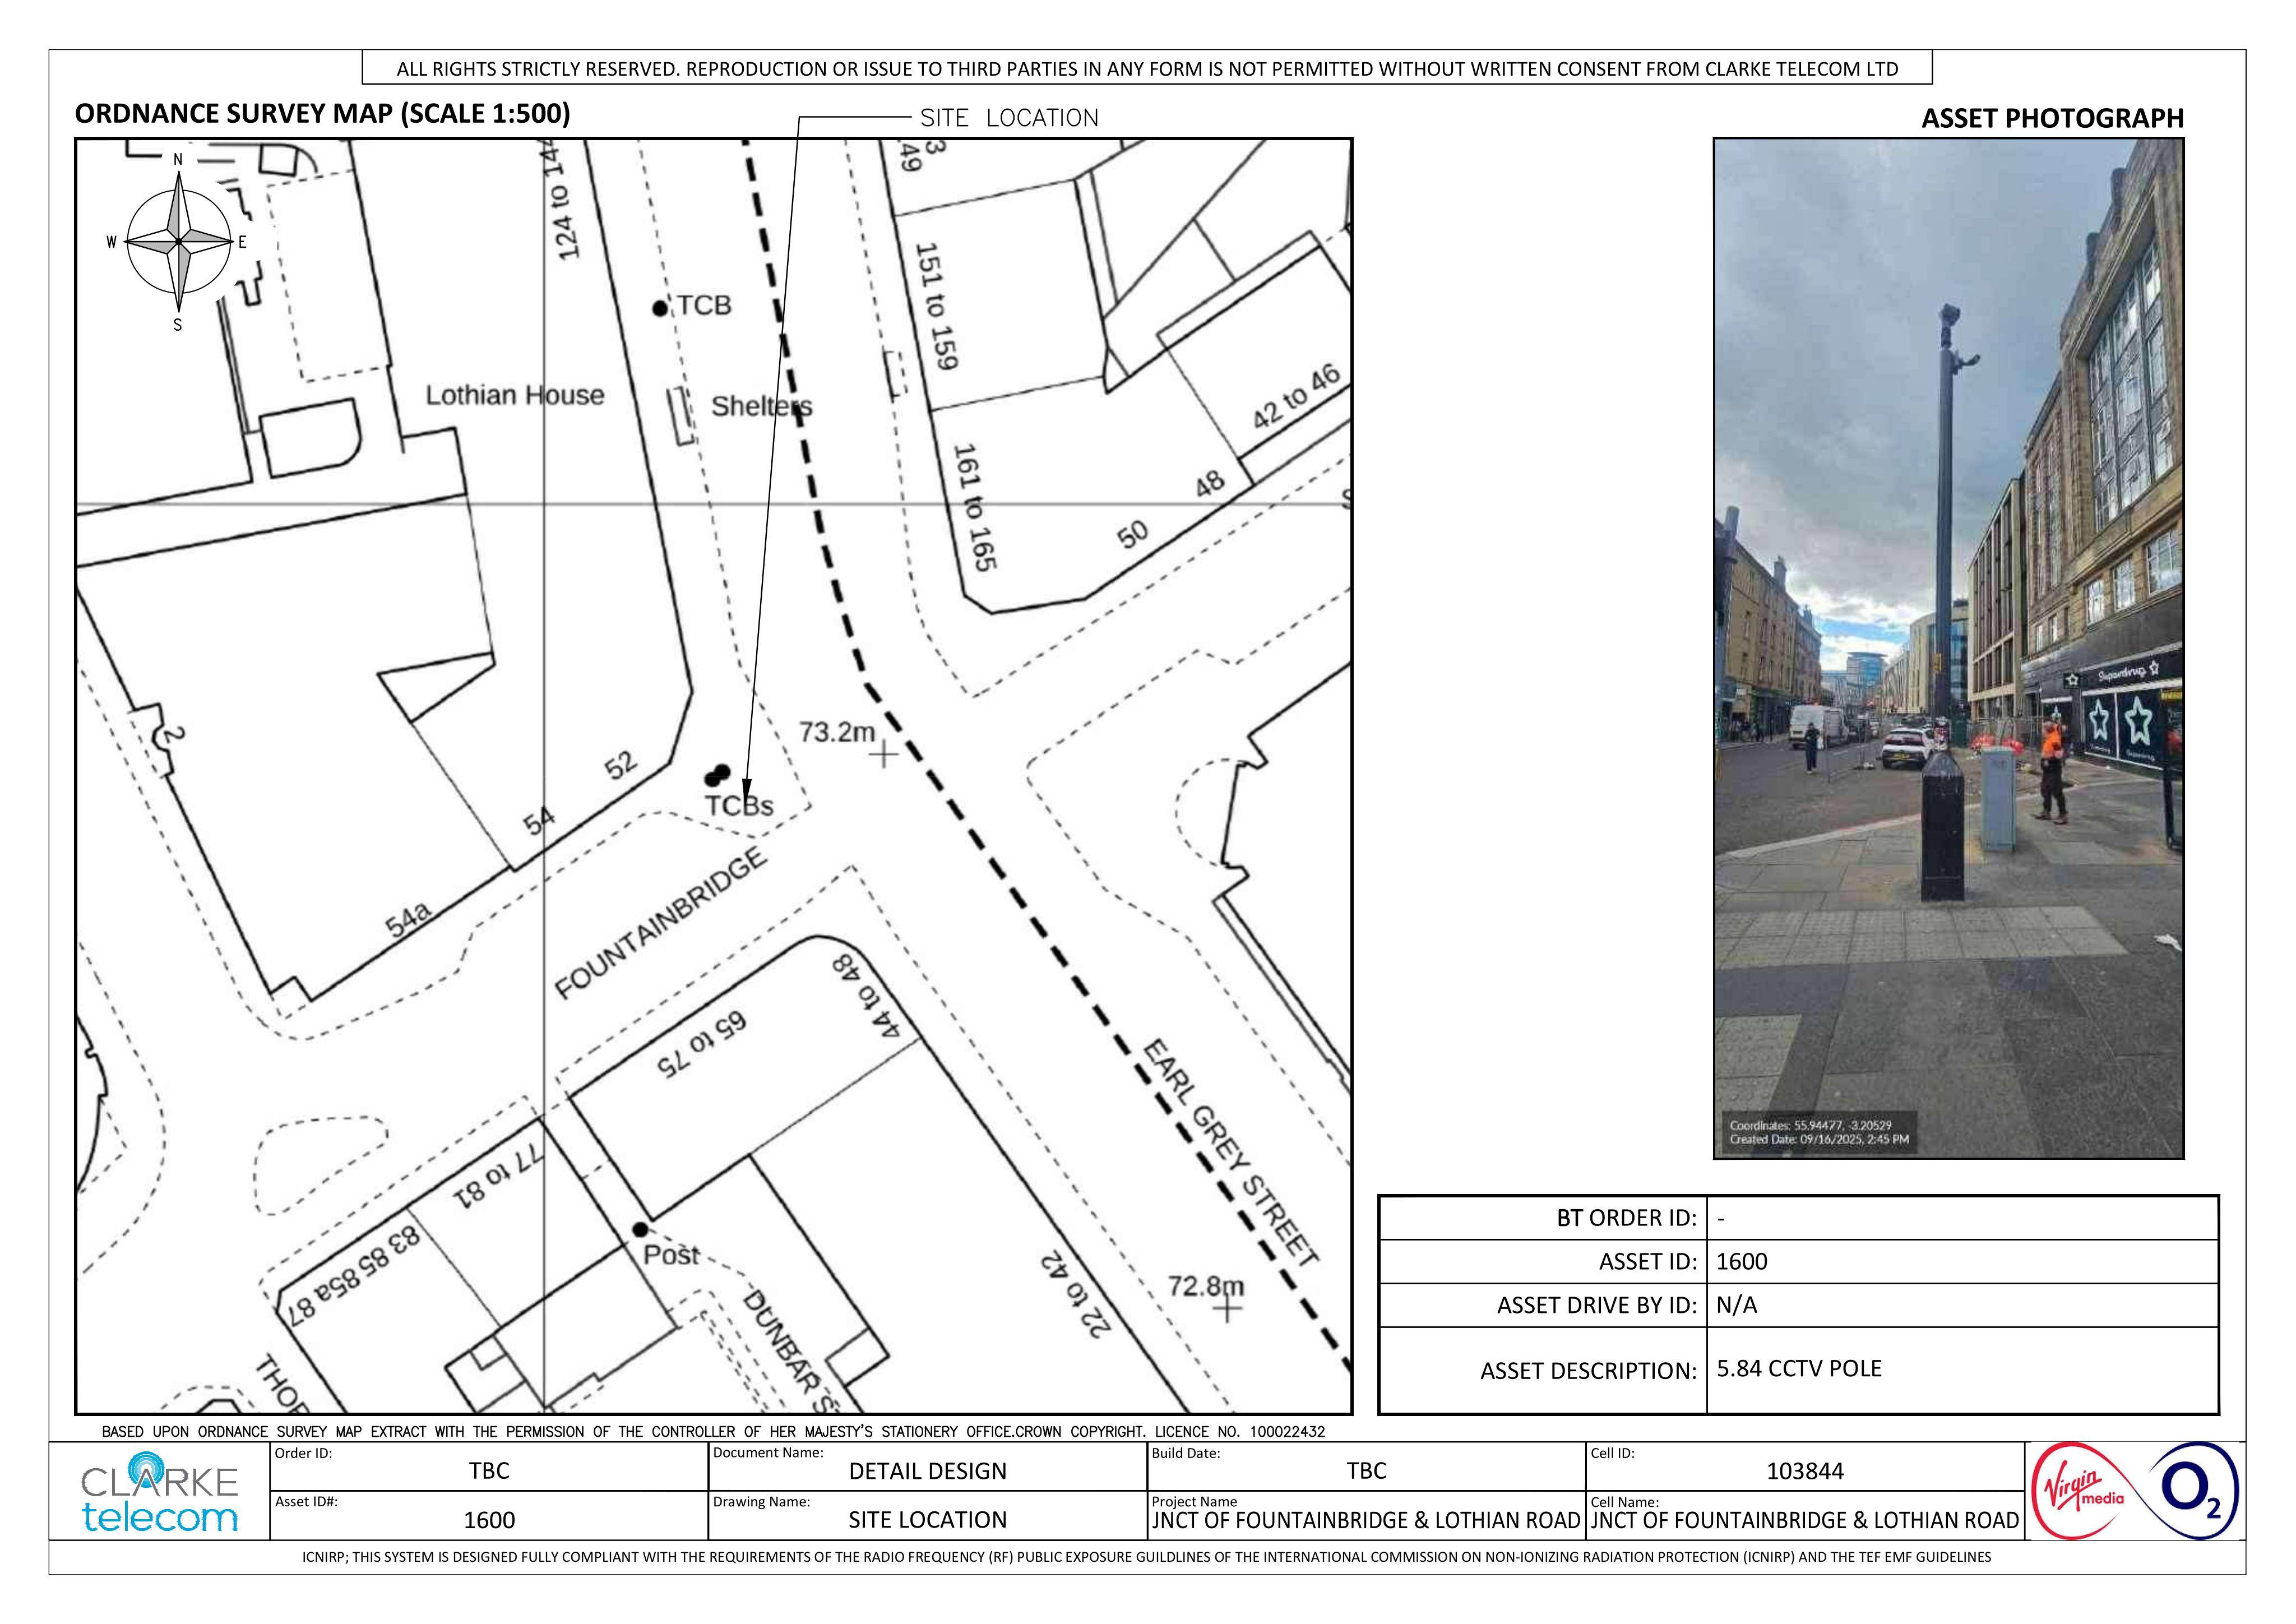Screen dimensions: 2296x1624
Task: Click the 'ALL RIGHTS STRICTLY RESERVED' notice banner
Action: (1147, 69)
